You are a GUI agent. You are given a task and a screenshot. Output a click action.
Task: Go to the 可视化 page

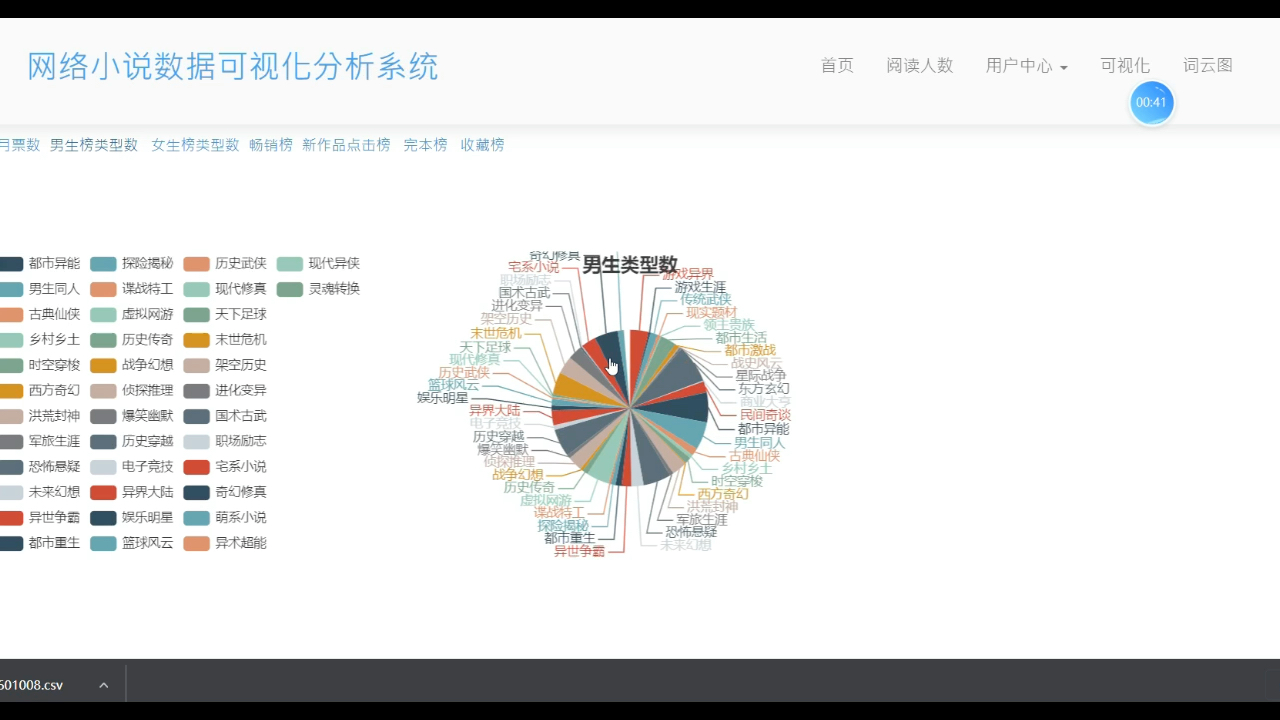1125,65
